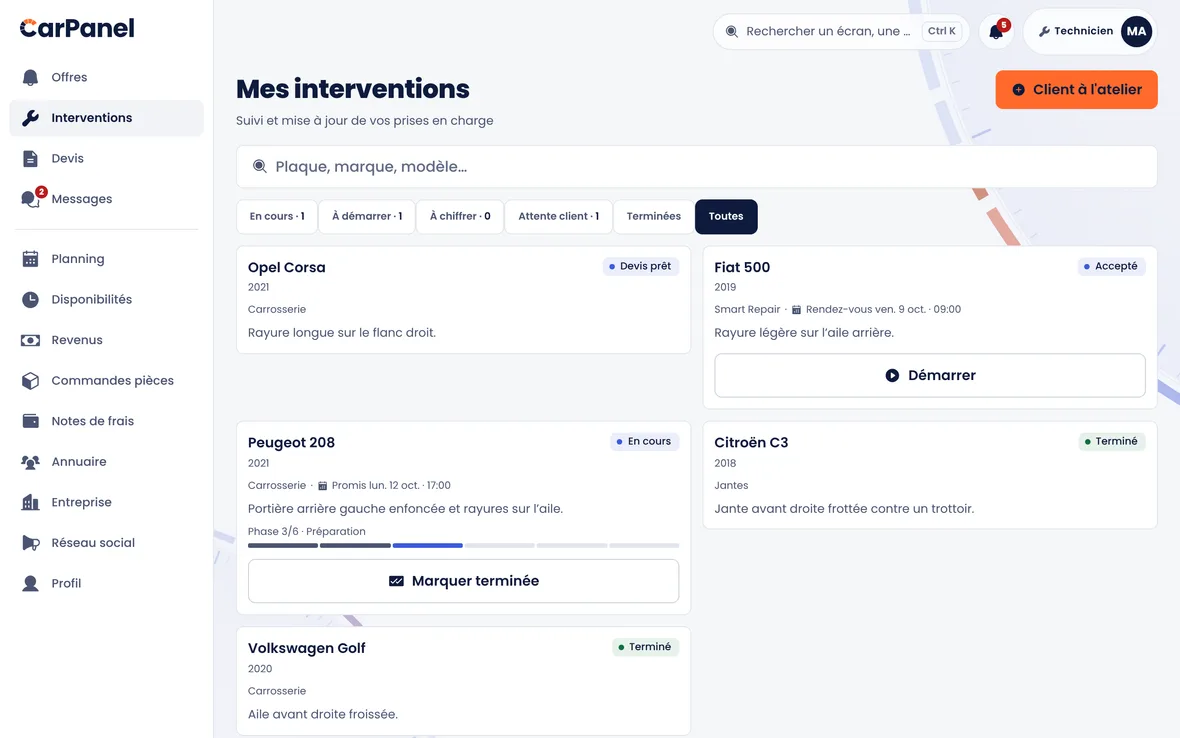The height and width of the screenshot is (738, 1180).
Task: Click the MA user avatar
Action: tap(1136, 32)
